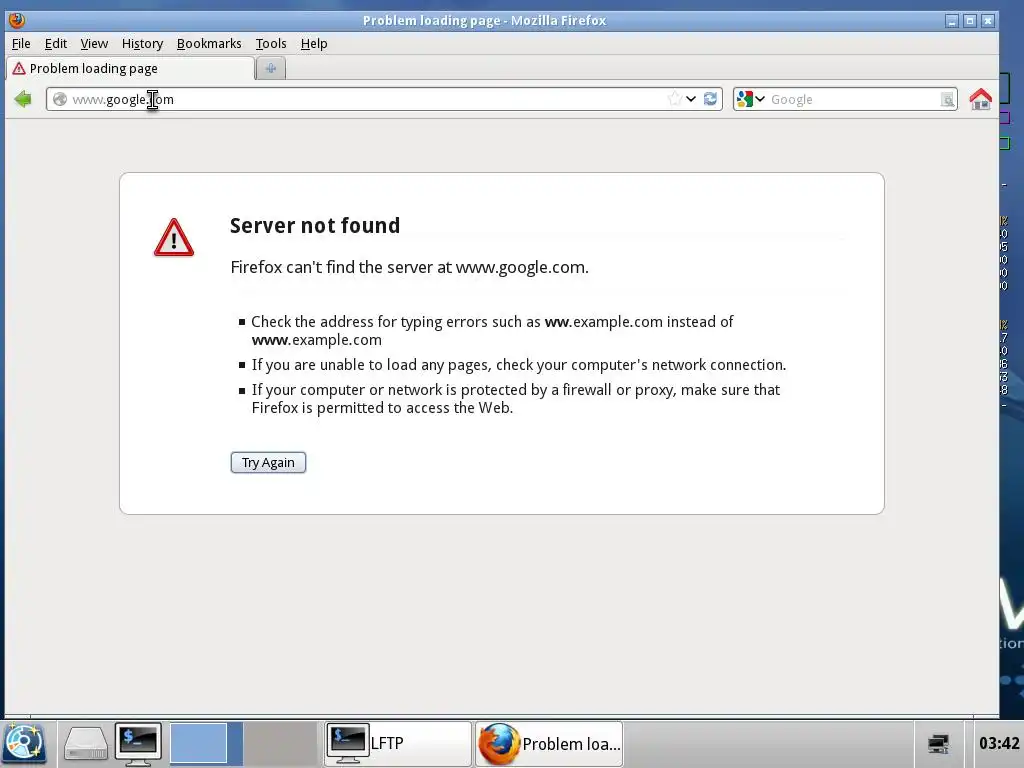The width and height of the screenshot is (1024, 768).
Task: Open a new tab with the plus button
Action: click(270, 68)
